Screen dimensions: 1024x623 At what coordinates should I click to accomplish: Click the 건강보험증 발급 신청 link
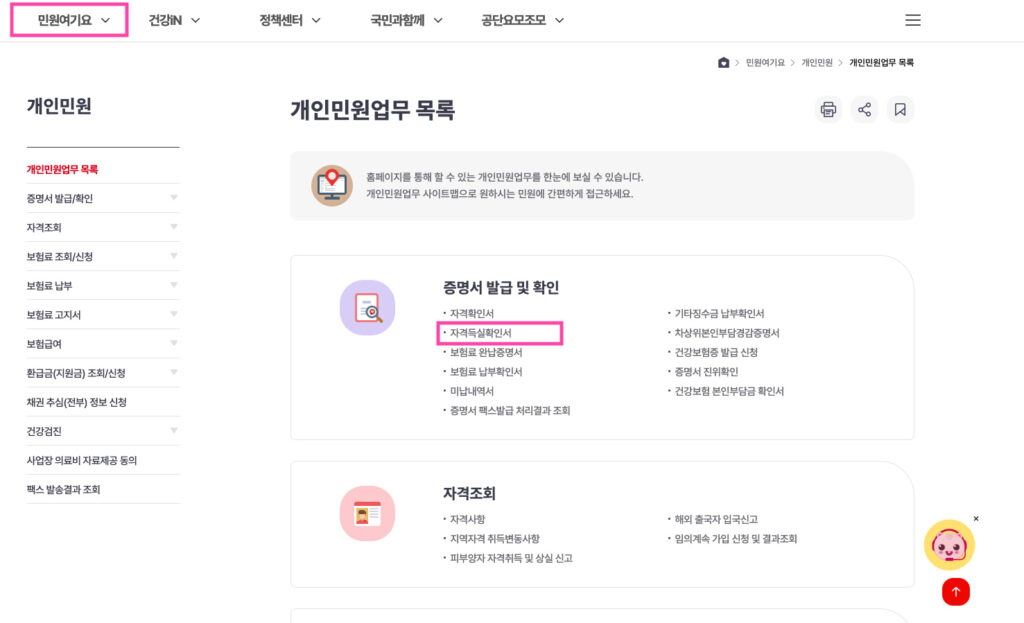(x=716, y=353)
